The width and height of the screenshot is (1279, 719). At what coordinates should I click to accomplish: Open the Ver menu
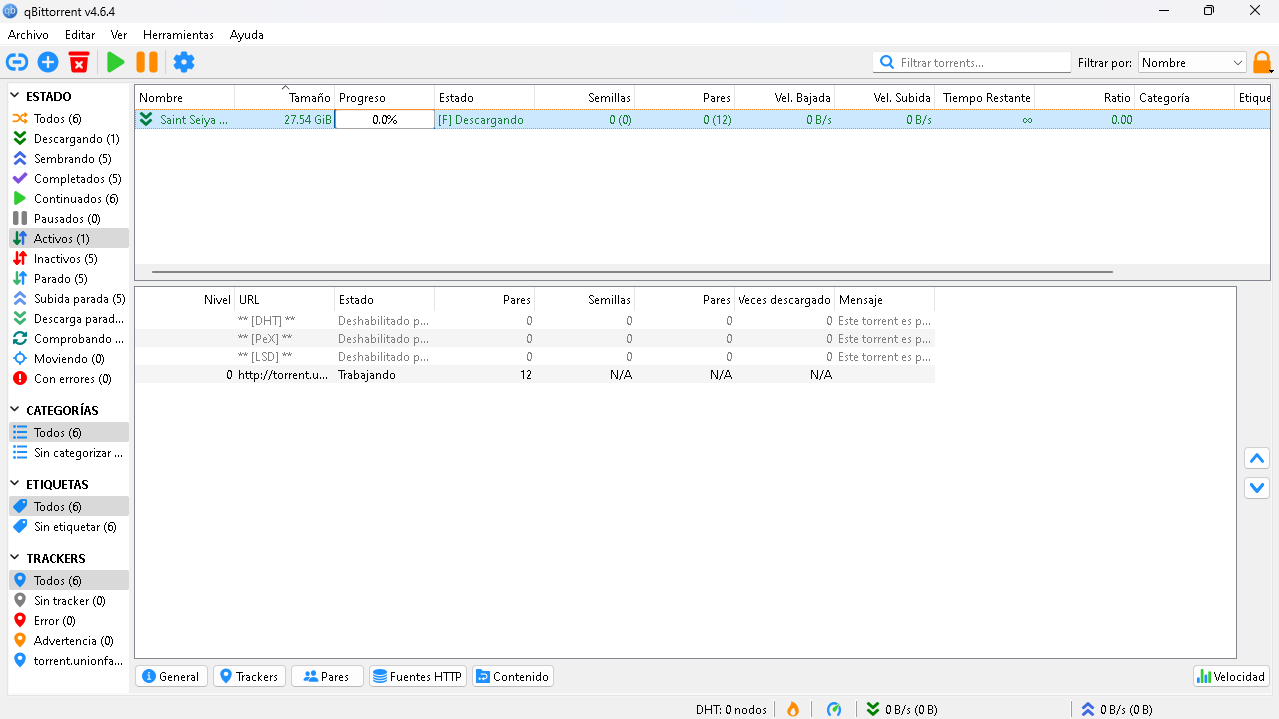(x=119, y=35)
